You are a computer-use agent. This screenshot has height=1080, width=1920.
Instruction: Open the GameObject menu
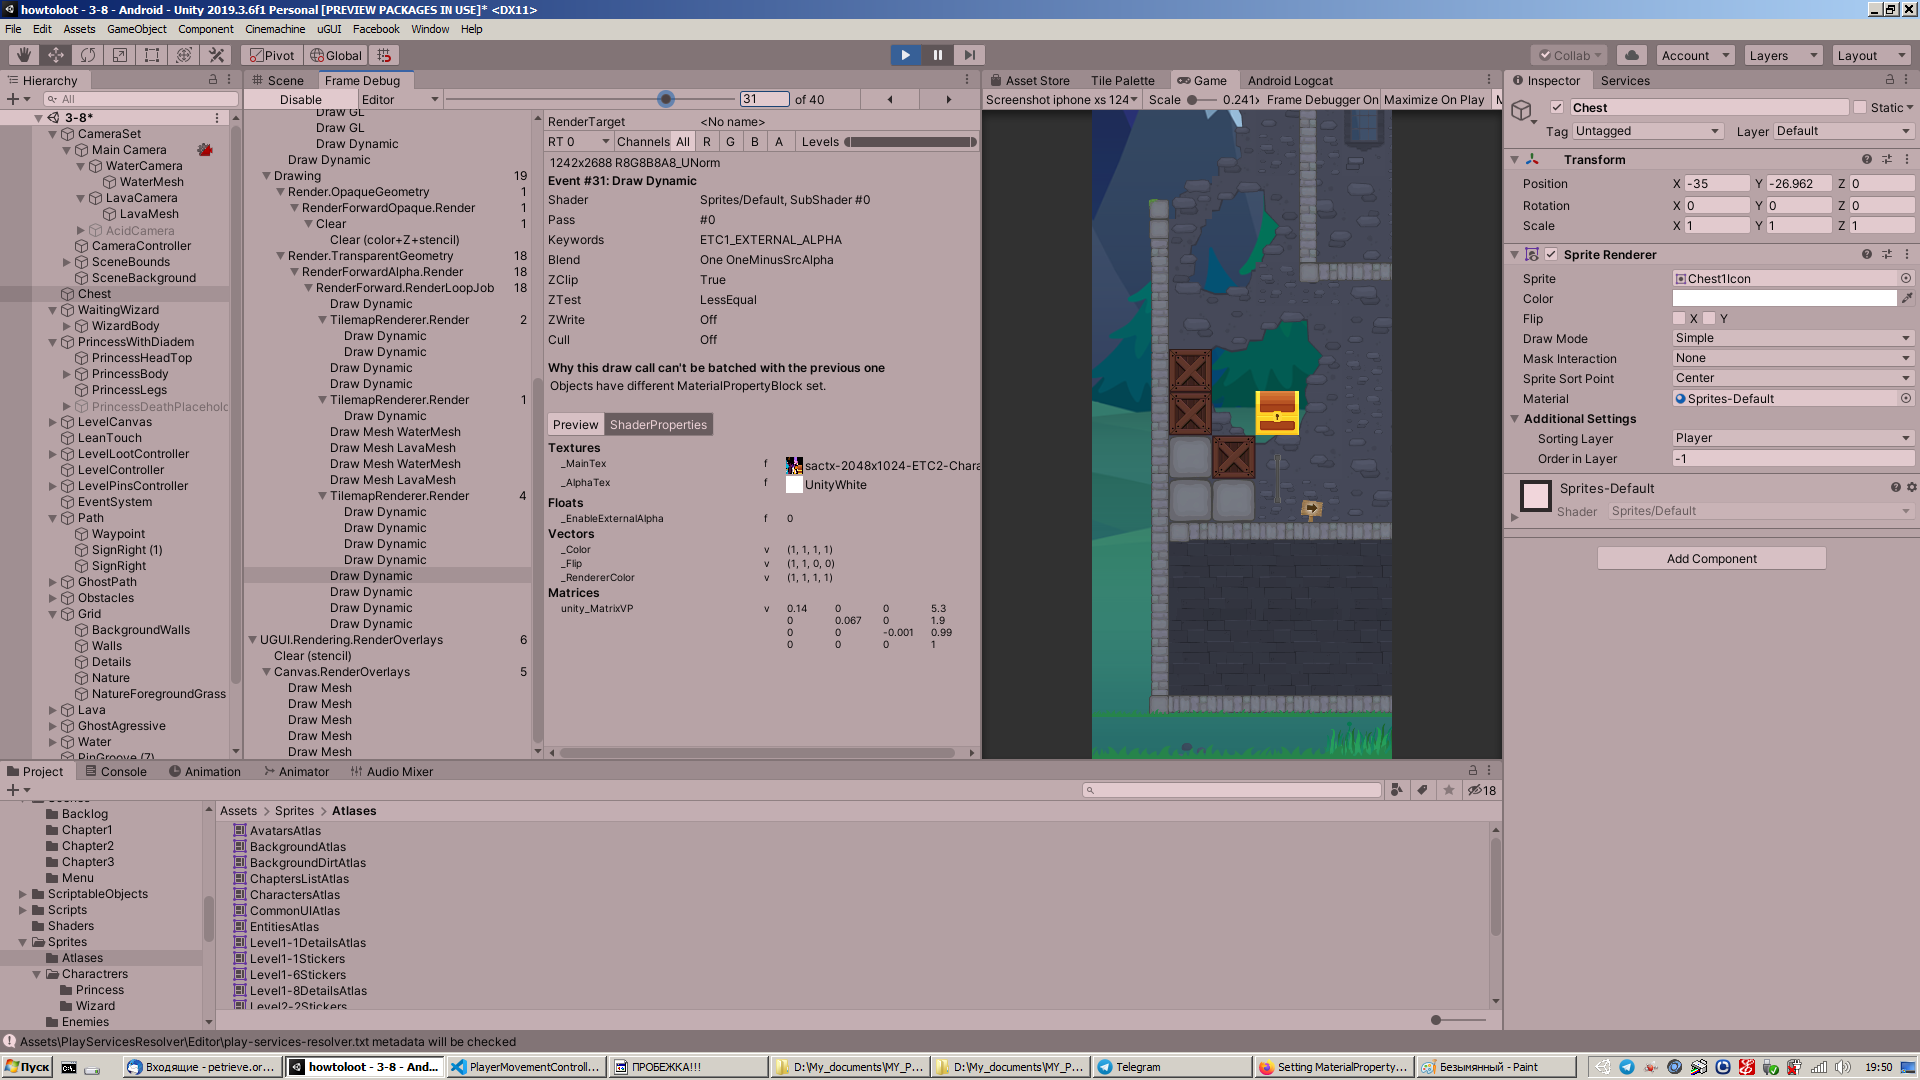[136, 29]
